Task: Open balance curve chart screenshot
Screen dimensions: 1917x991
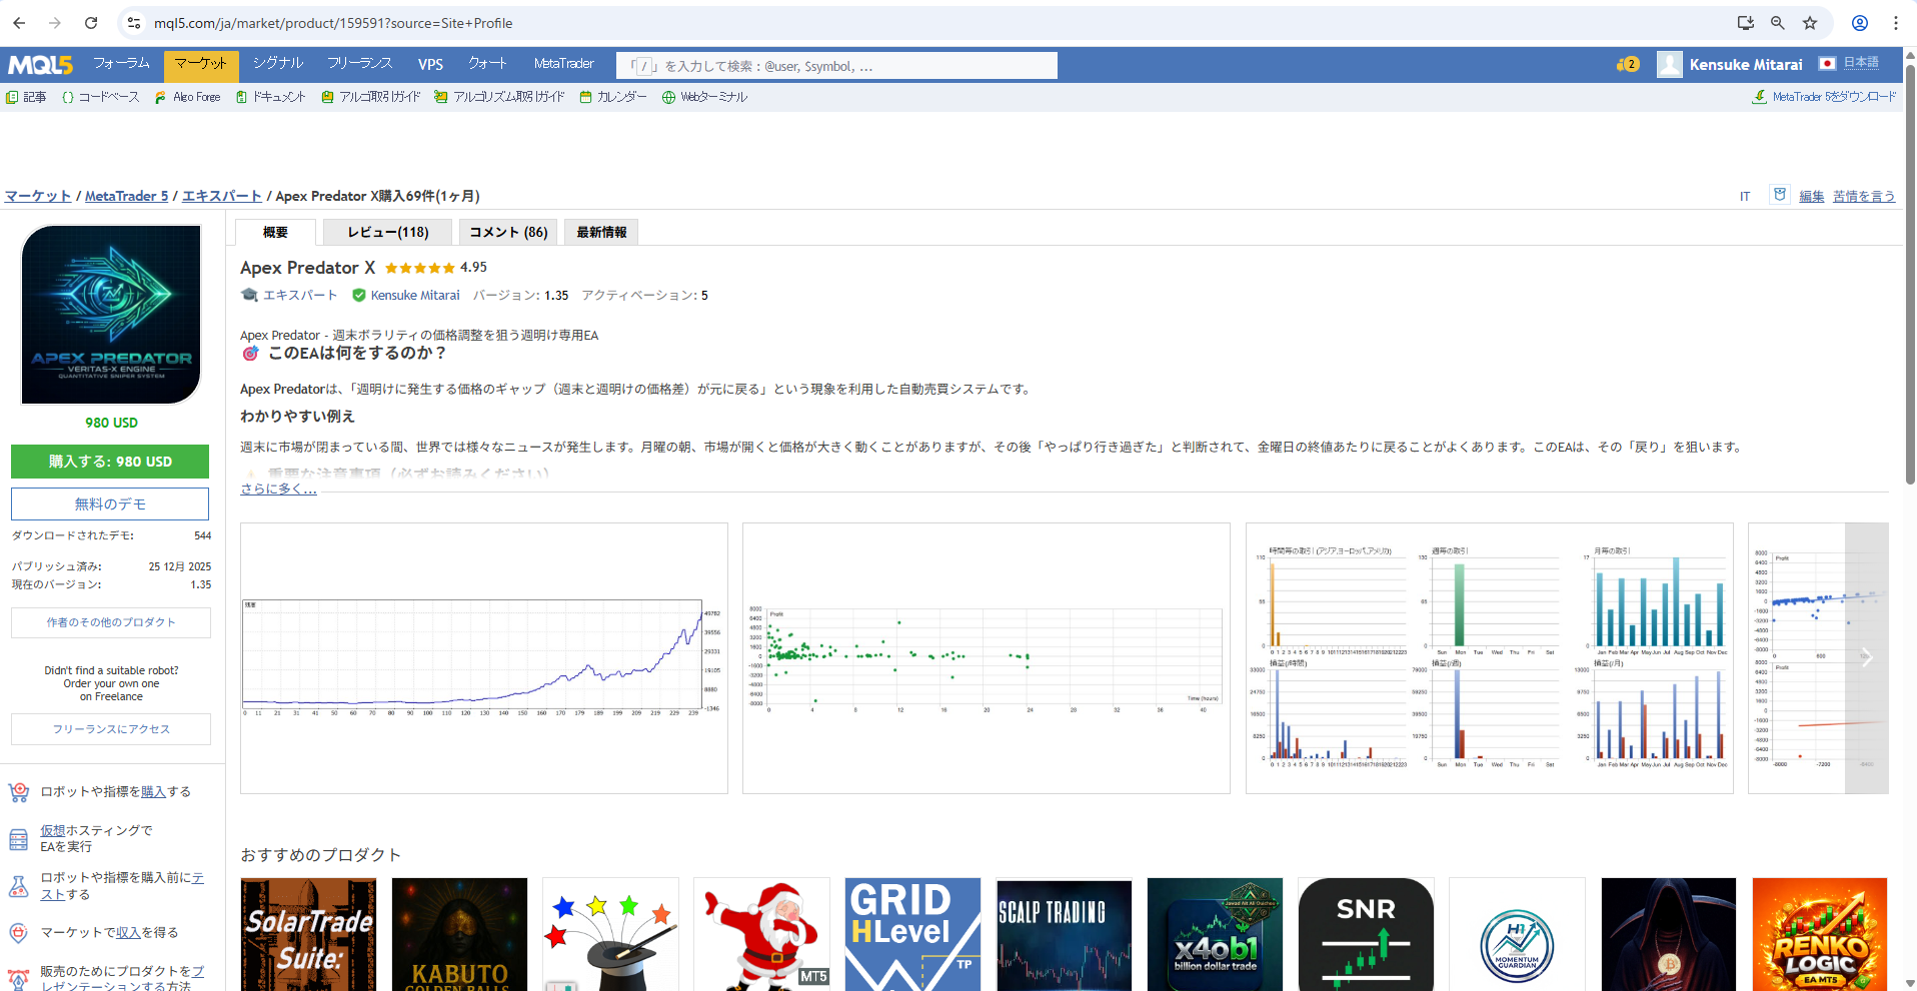Action: pos(484,658)
